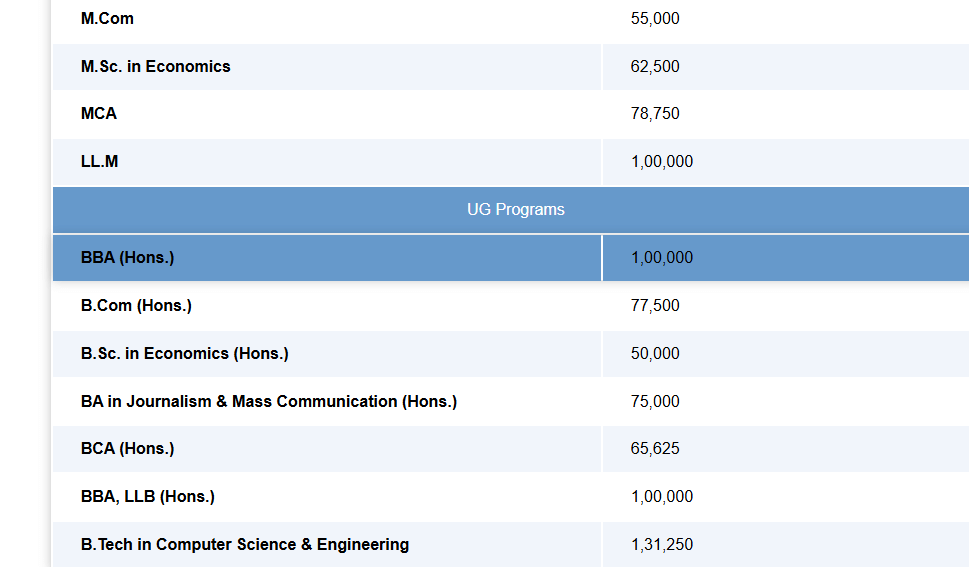Click the M.Com program name cell

[x=107, y=19]
